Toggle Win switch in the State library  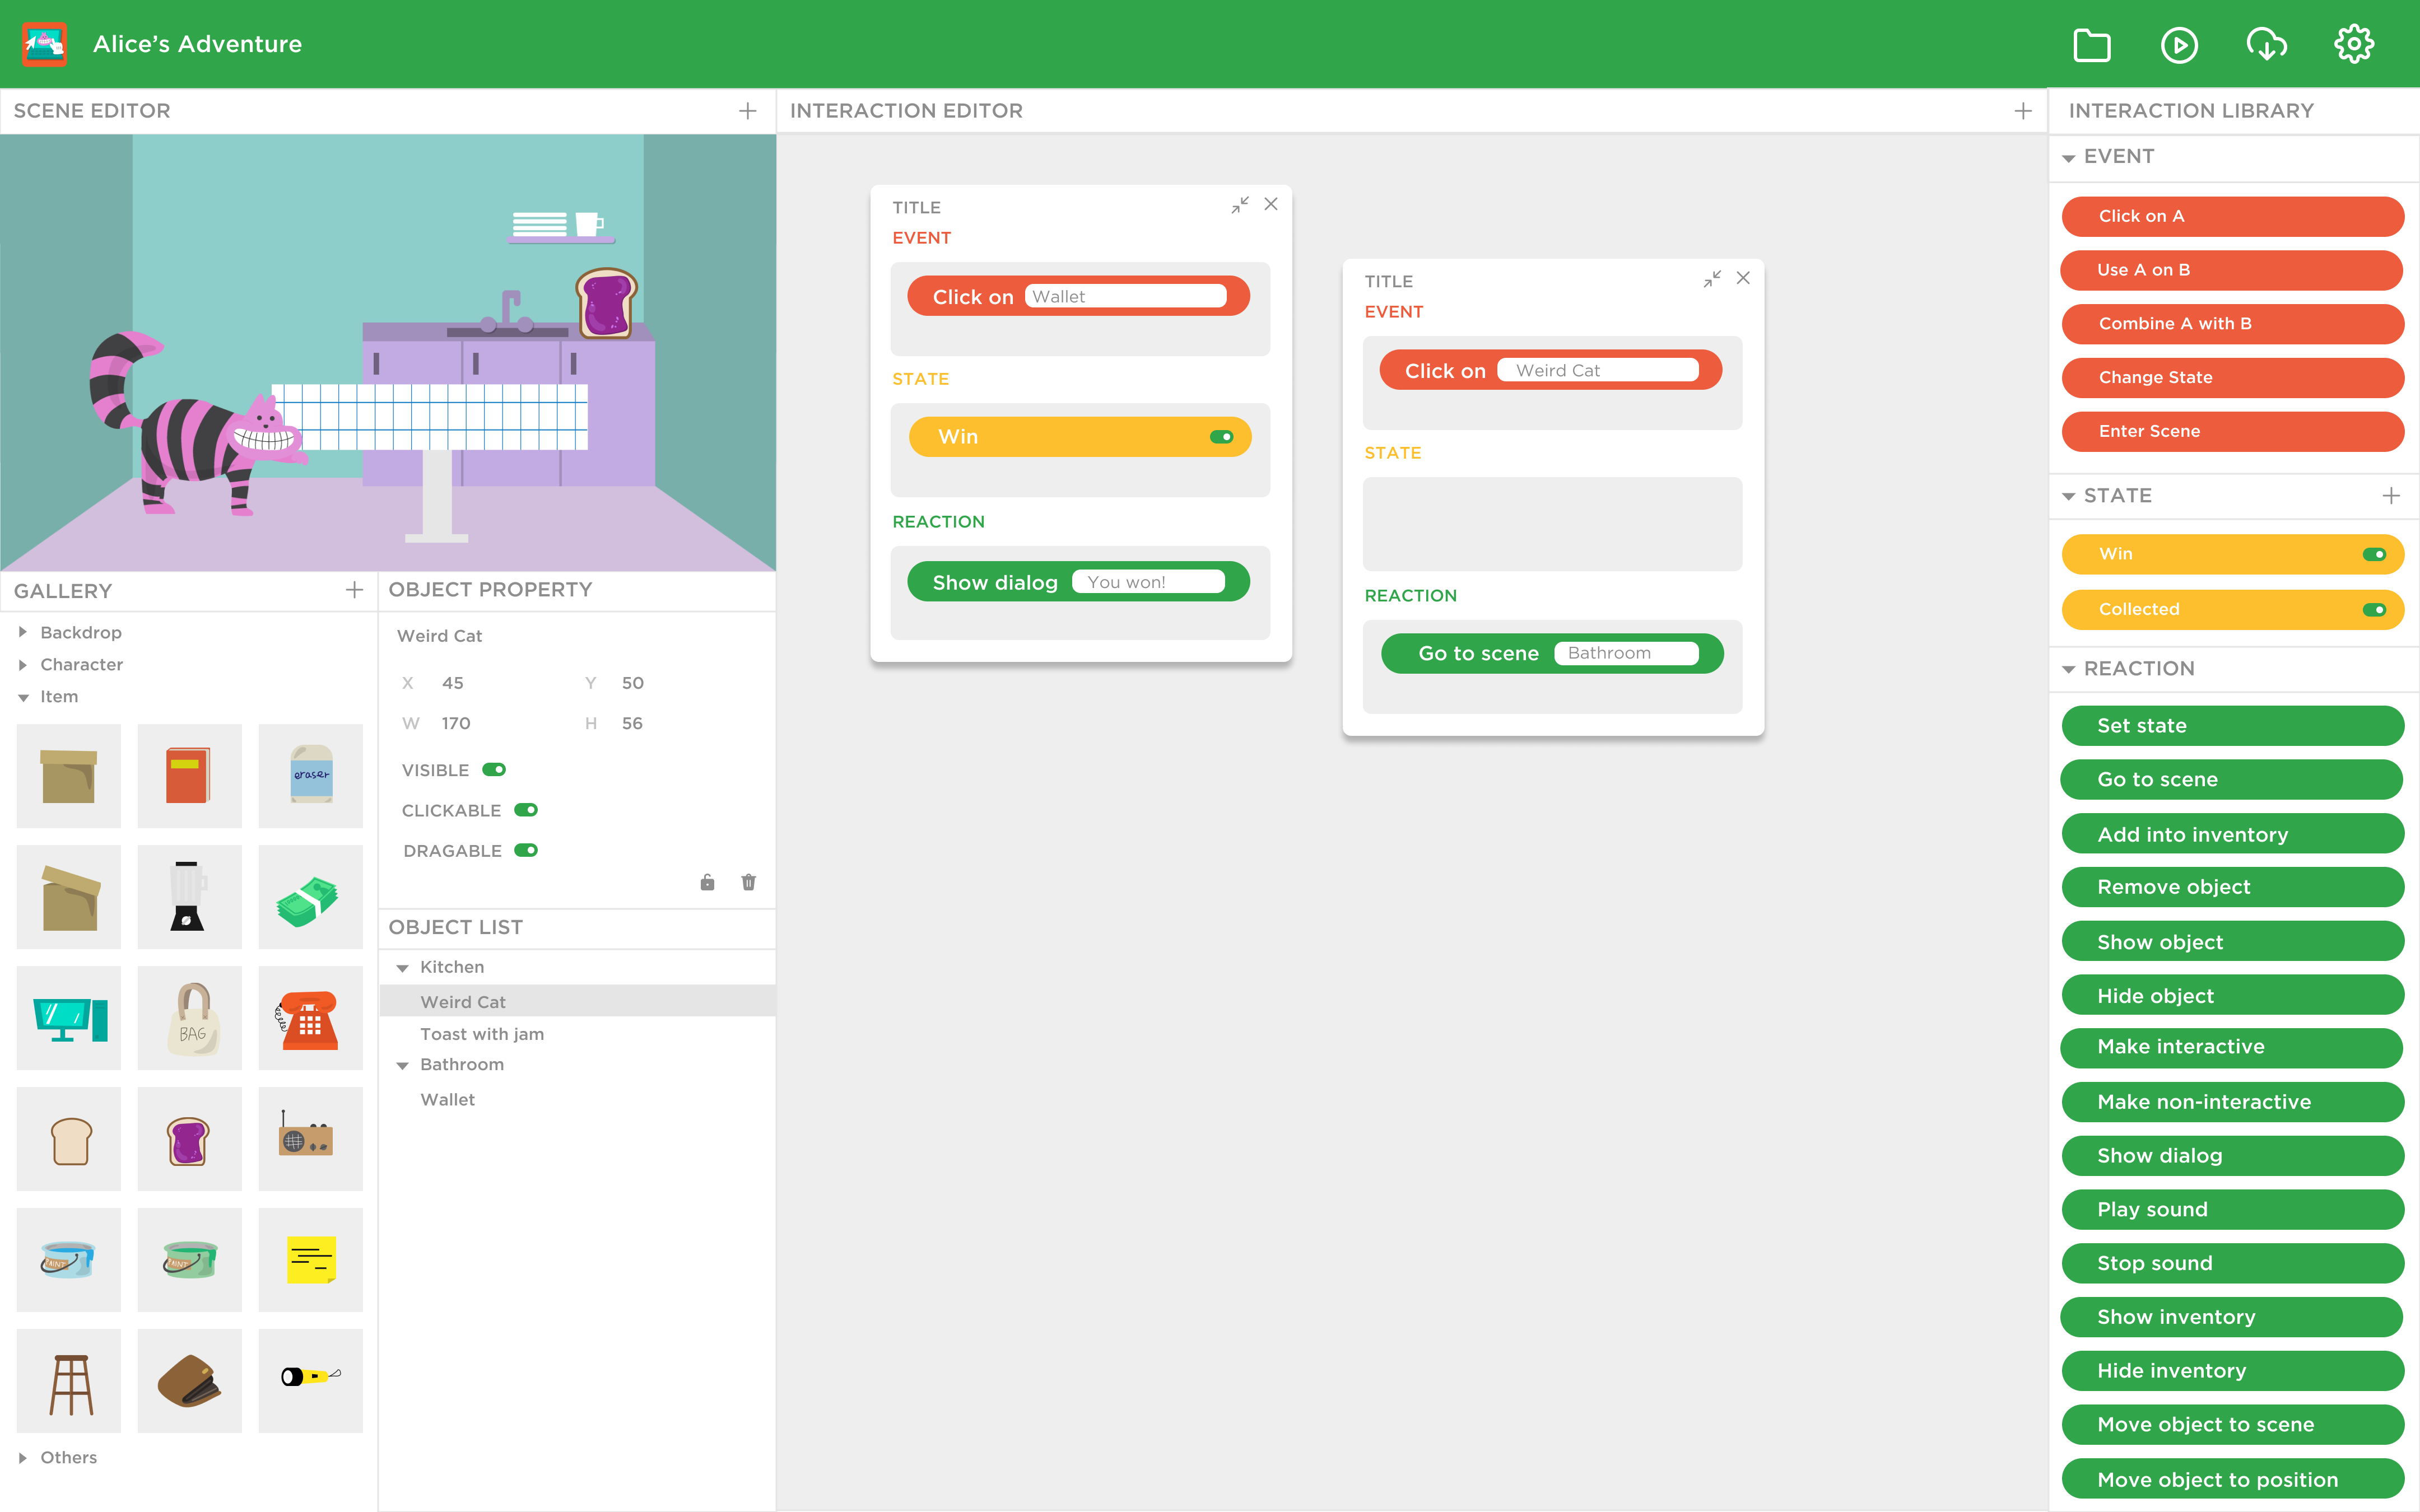click(2375, 554)
